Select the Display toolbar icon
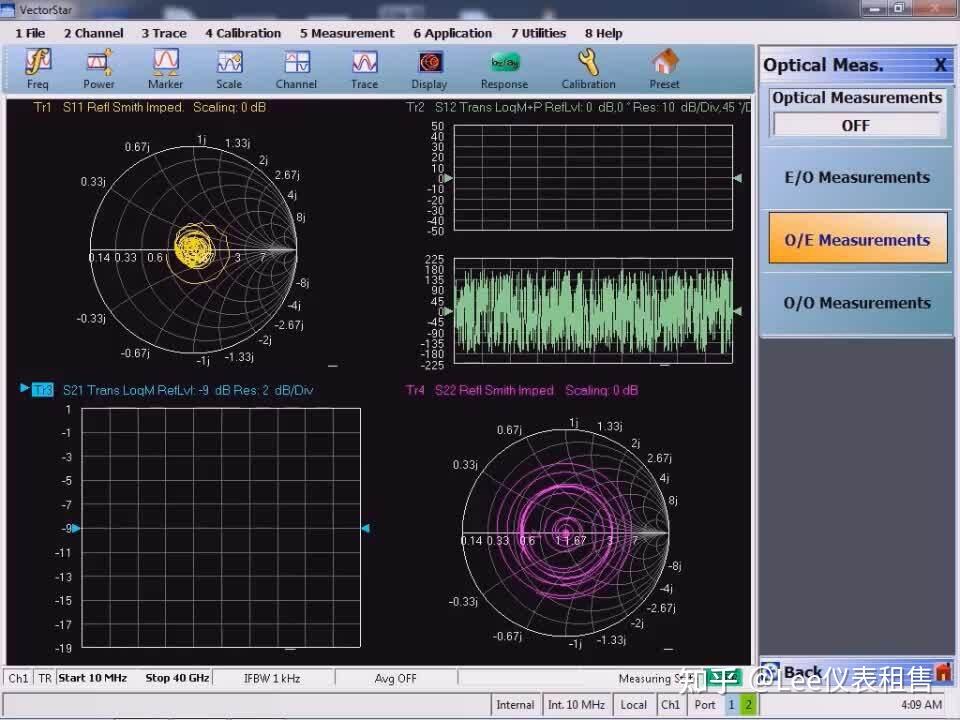This screenshot has height=720, width=960. pyautogui.click(x=429, y=68)
